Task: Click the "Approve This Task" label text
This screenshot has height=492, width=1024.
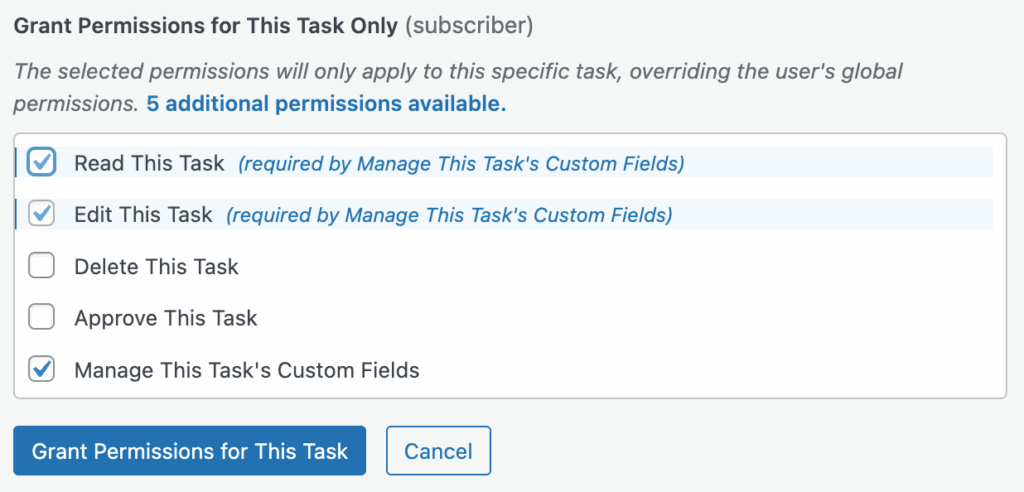Action: pyautogui.click(x=165, y=318)
